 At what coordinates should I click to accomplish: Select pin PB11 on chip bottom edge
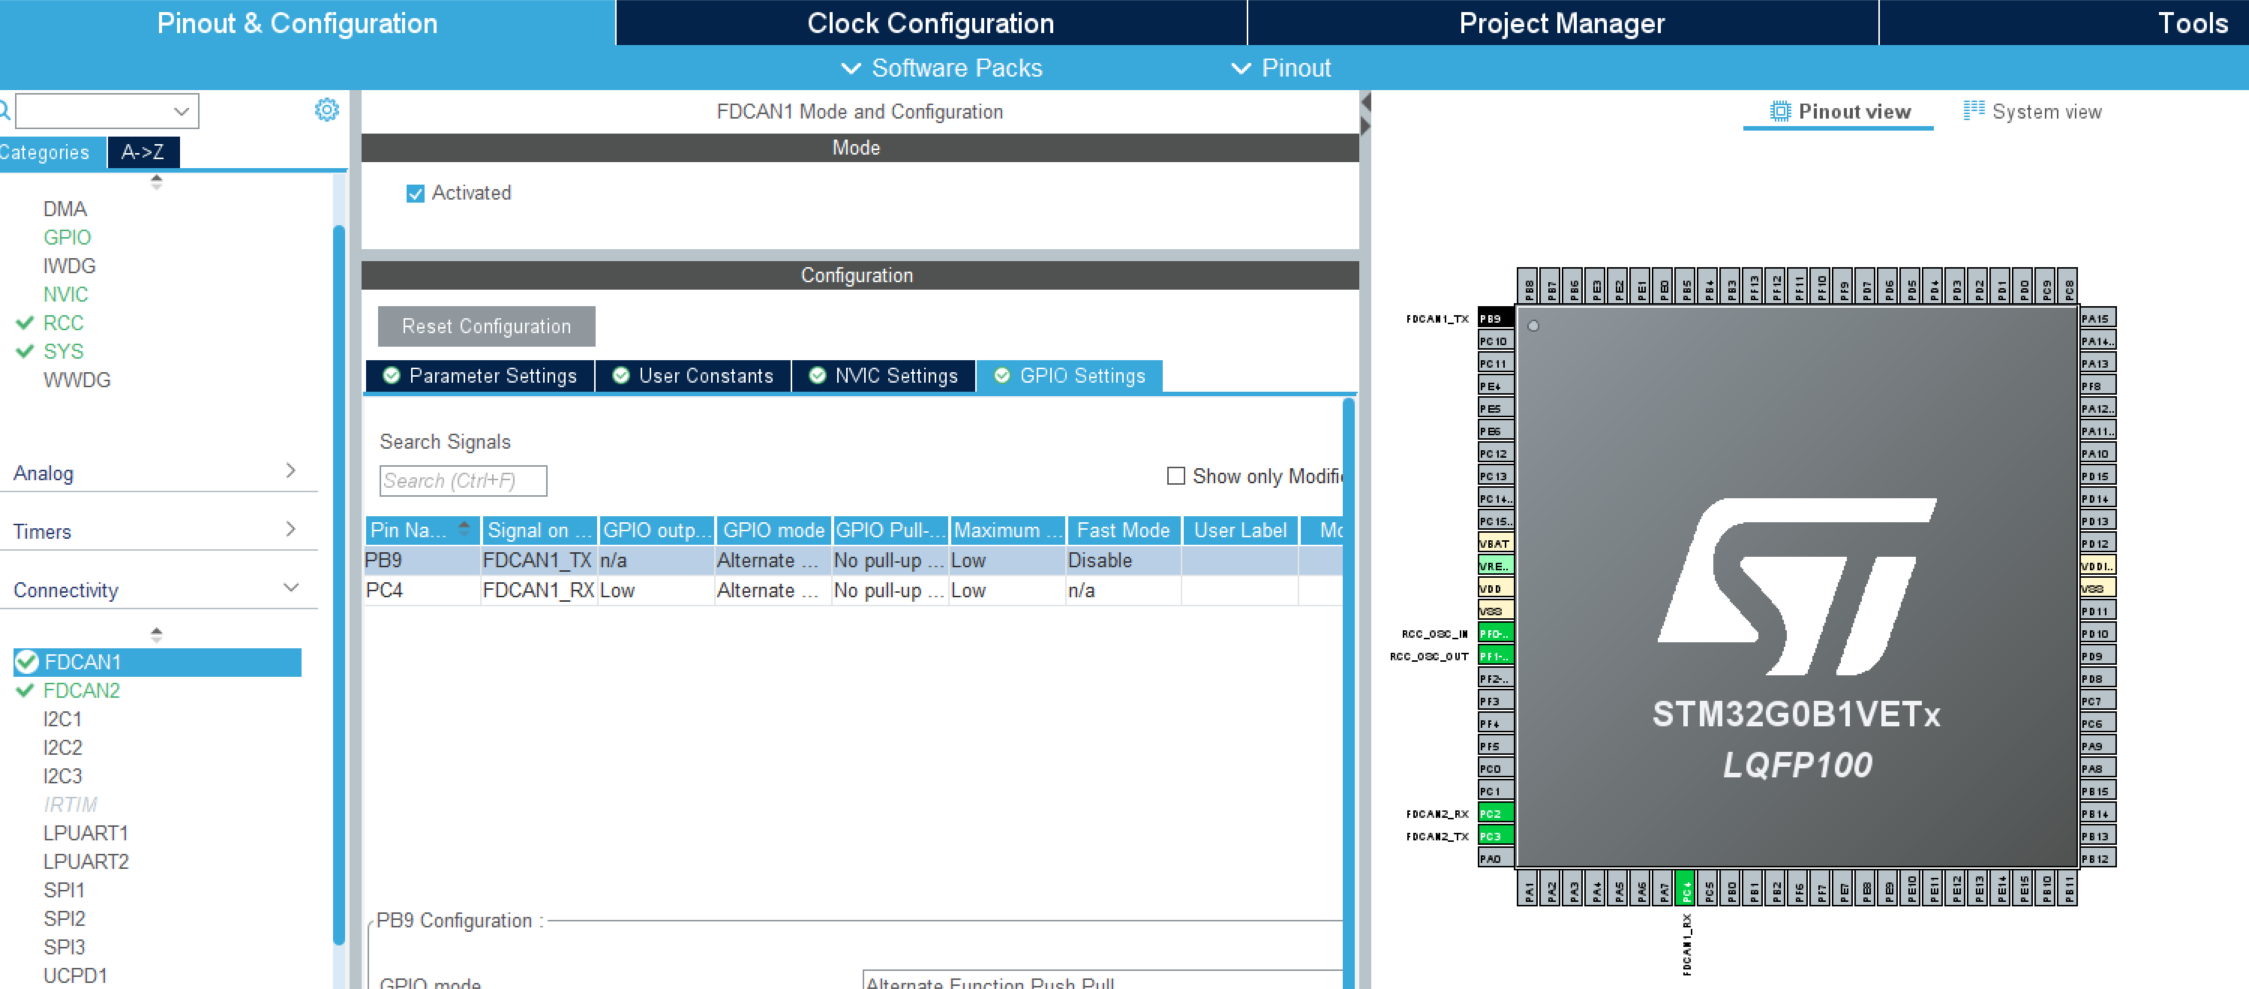2068,888
